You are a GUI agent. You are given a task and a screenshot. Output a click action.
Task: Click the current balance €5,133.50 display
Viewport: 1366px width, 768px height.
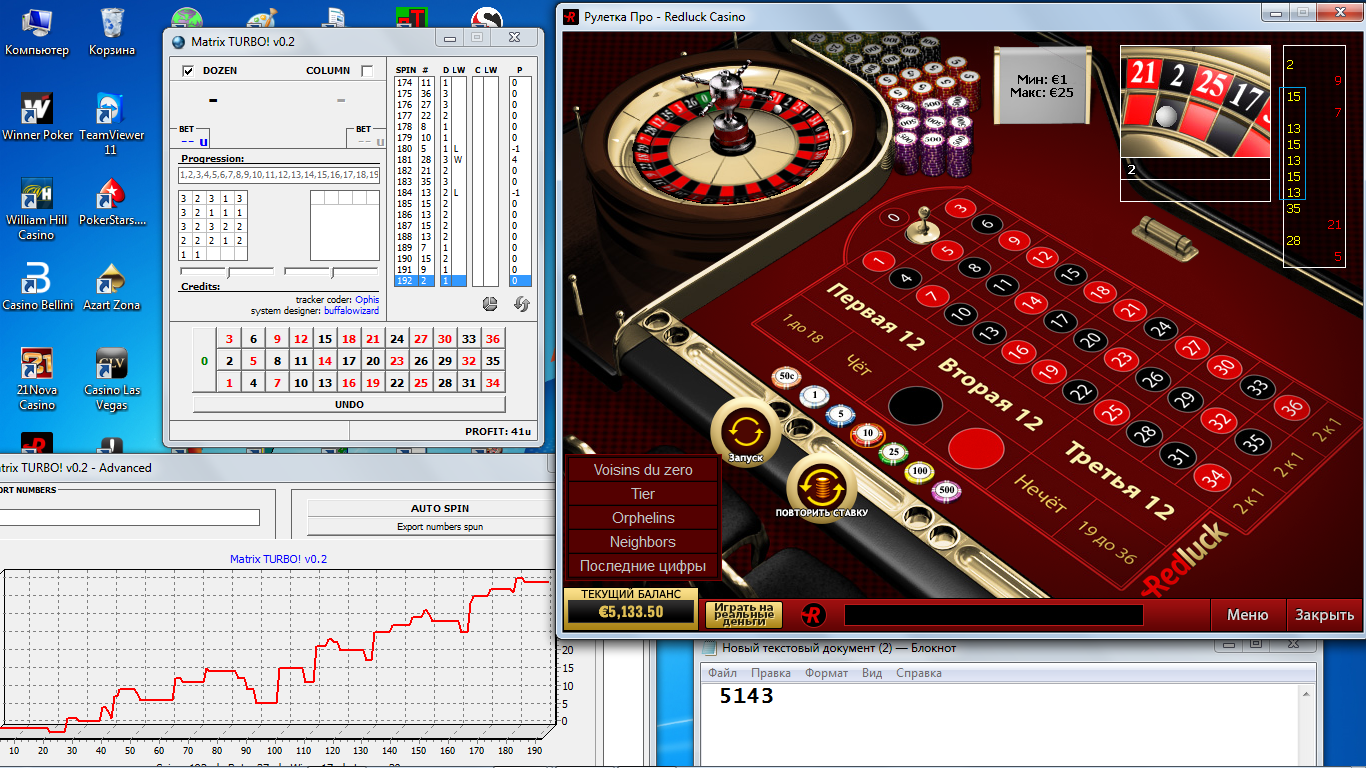pos(631,612)
